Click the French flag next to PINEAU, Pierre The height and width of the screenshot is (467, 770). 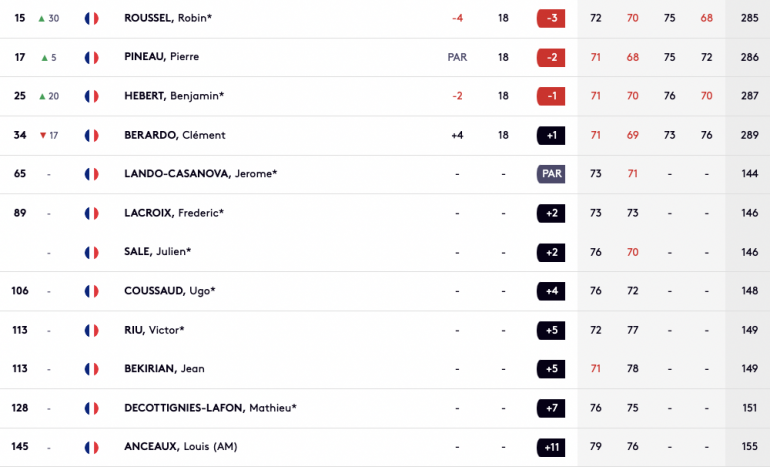pyautogui.click(x=91, y=57)
